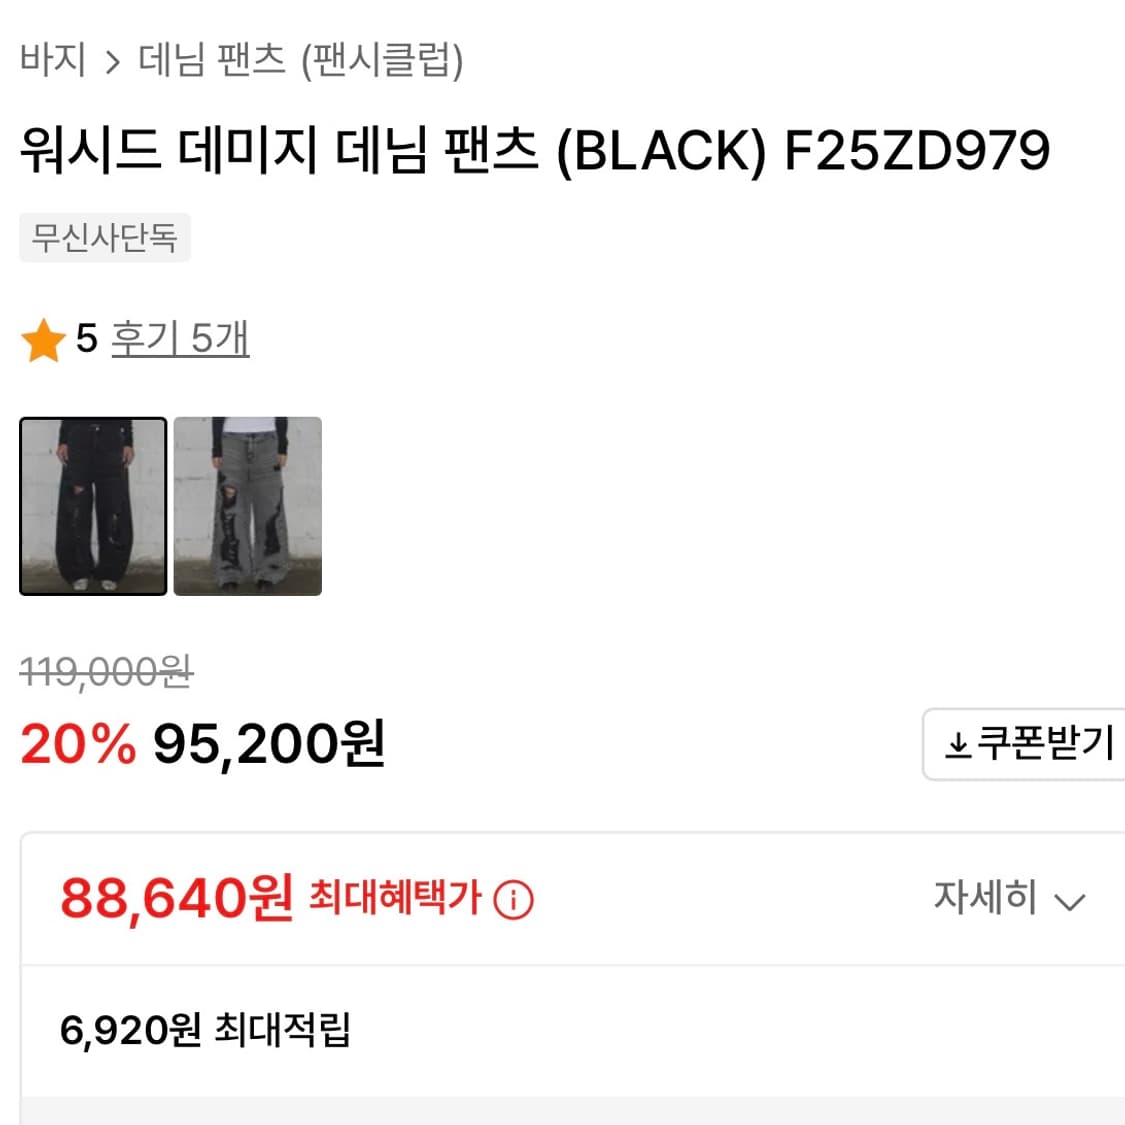
Task: Expand the 자세히 benefits details section
Action: point(1010,899)
